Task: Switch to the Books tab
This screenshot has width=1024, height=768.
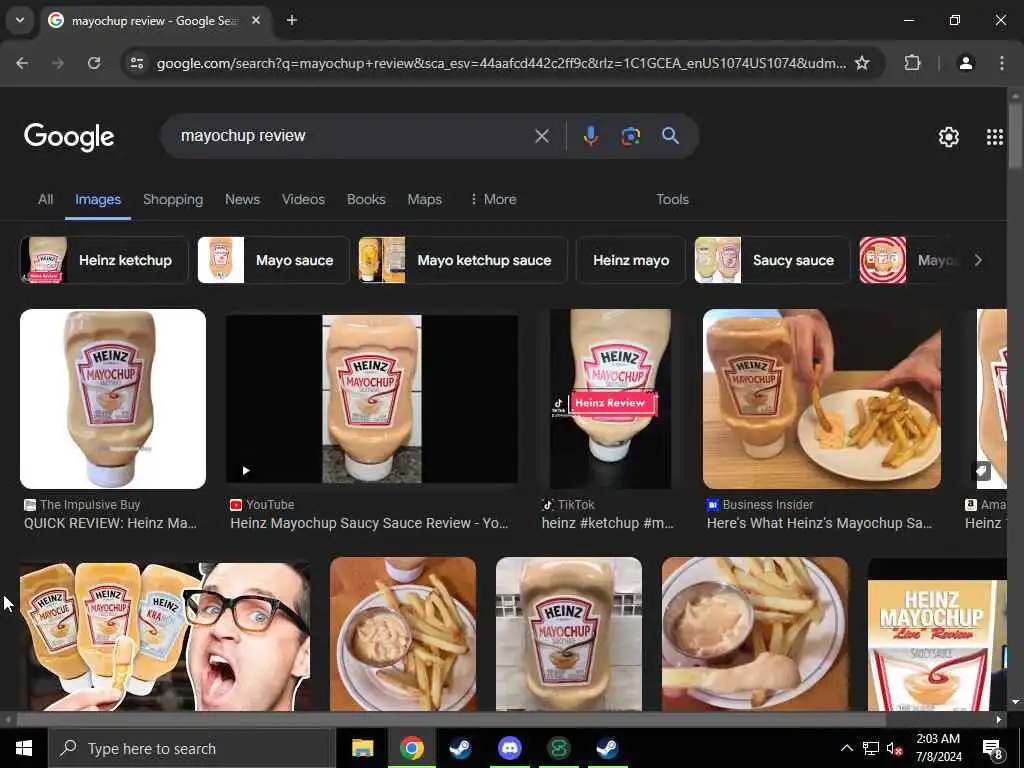Action: (x=366, y=199)
